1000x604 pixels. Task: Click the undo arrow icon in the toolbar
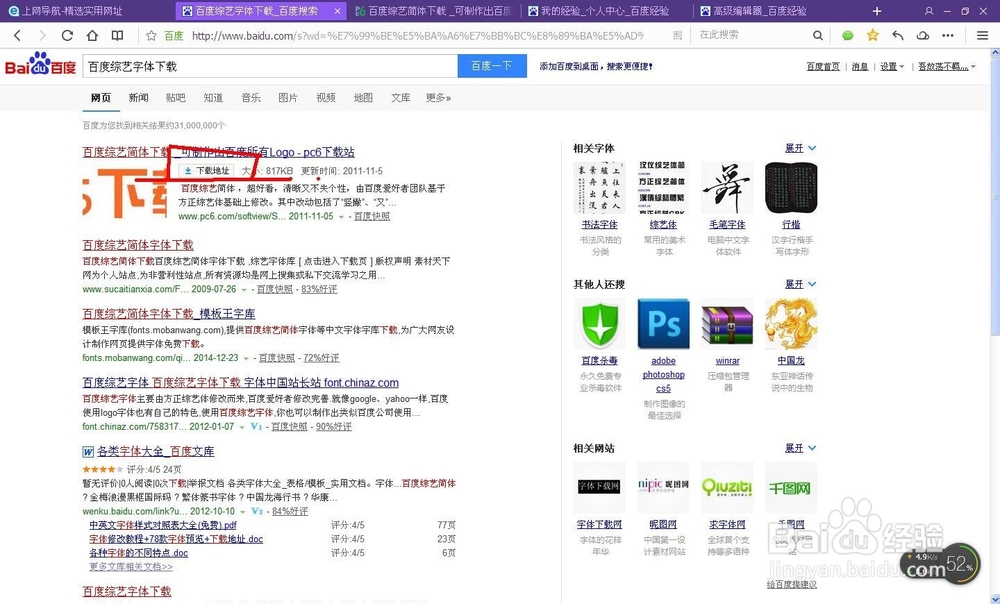point(898,36)
